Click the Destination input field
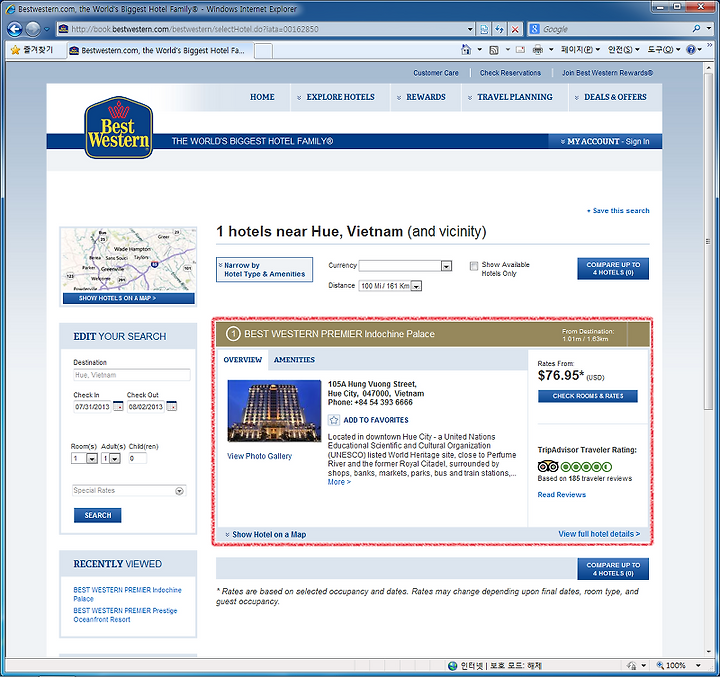 [131, 375]
